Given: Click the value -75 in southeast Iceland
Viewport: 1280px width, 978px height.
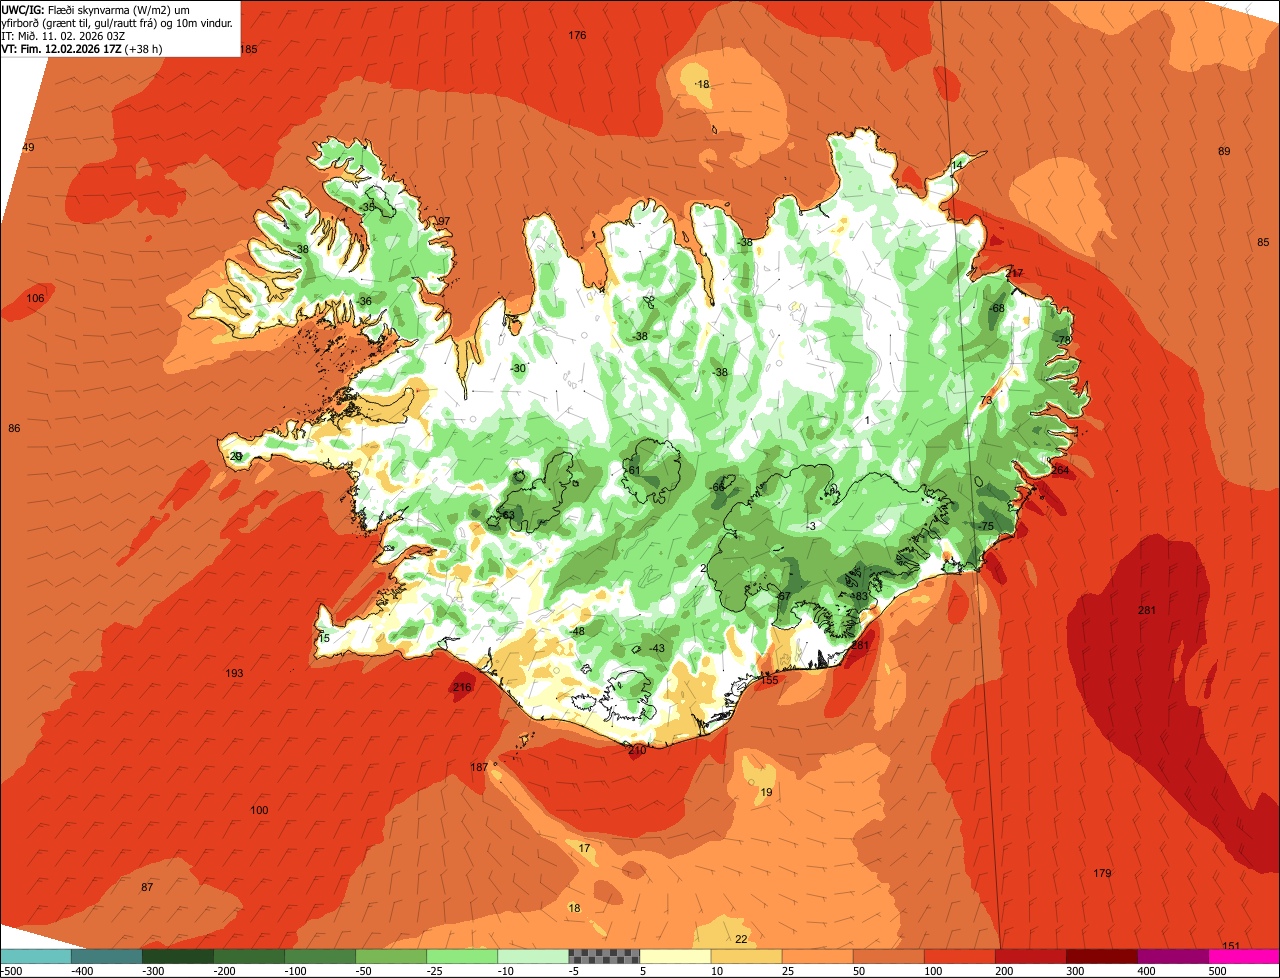Looking at the screenshot, I should point(986,526).
